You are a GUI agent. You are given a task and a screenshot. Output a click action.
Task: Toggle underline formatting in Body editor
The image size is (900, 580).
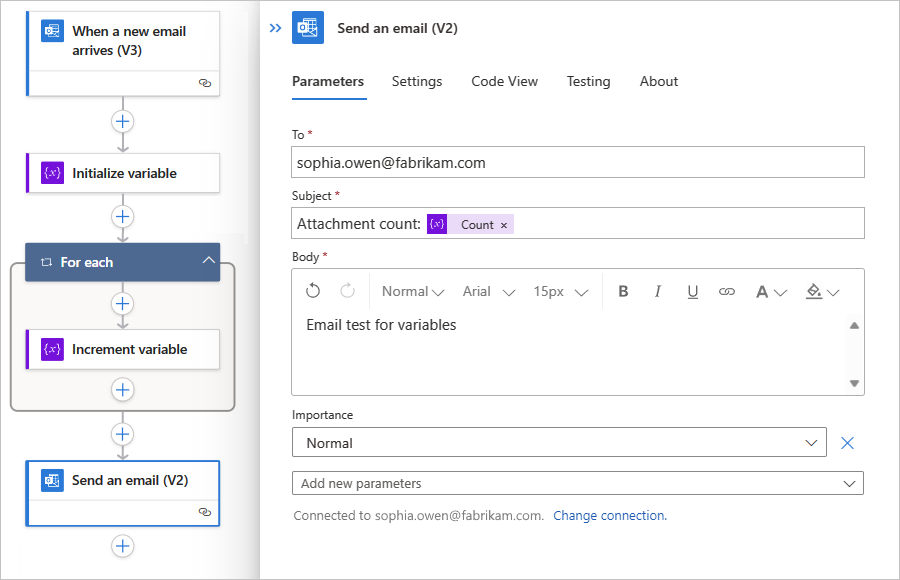pyautogui.click(x=692, y=291)
